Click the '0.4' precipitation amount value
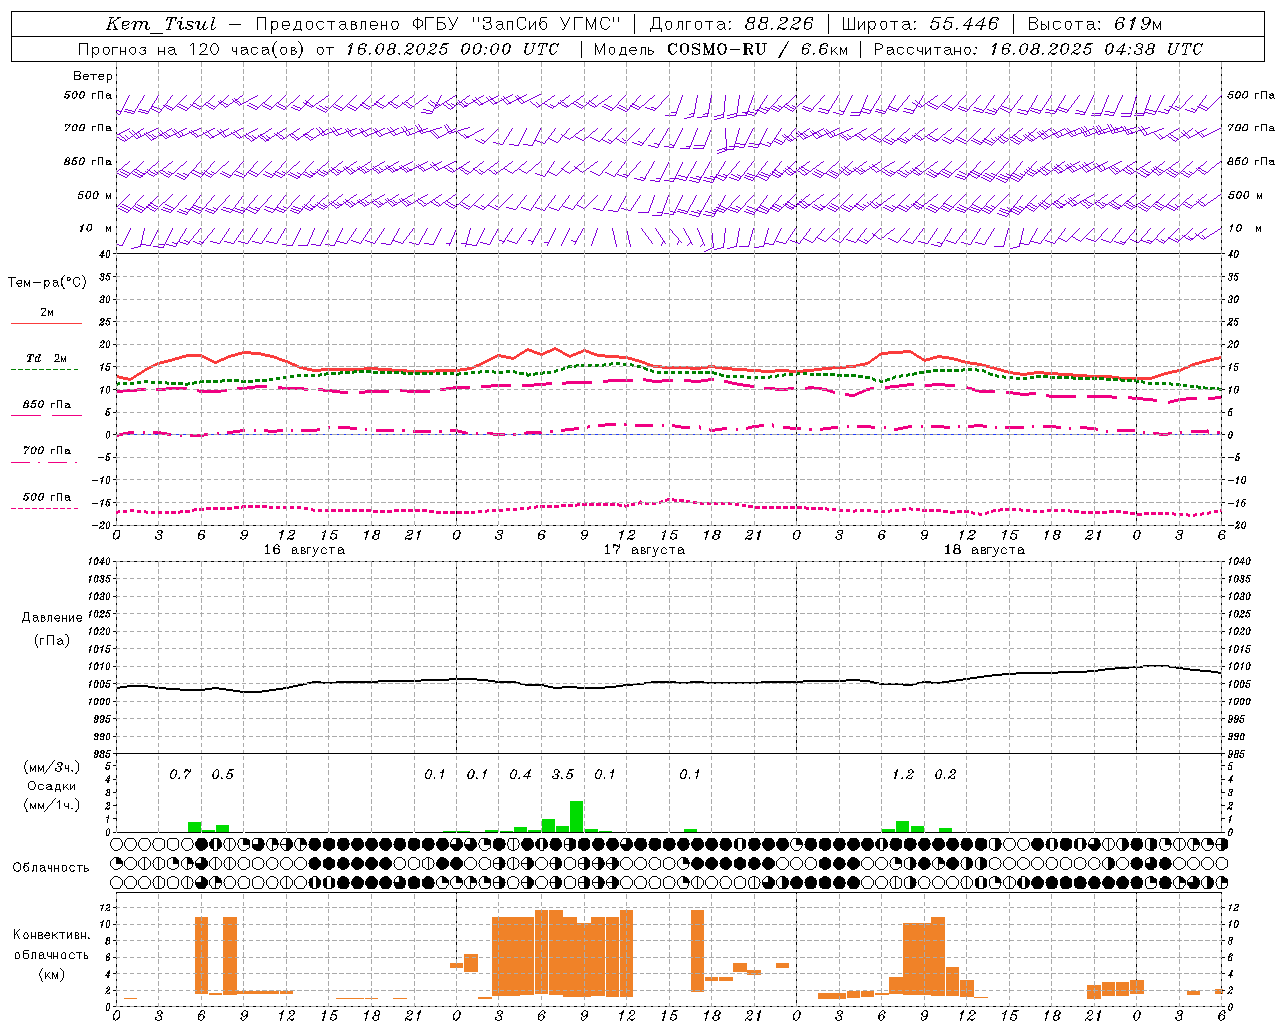The image size is (1280, 1024). (520, 774)
